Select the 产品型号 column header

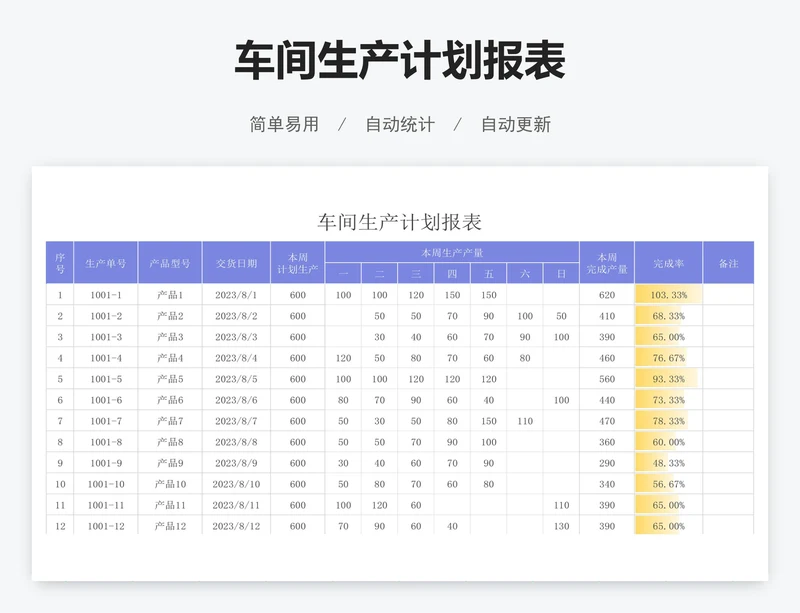(x=170, y=263)
